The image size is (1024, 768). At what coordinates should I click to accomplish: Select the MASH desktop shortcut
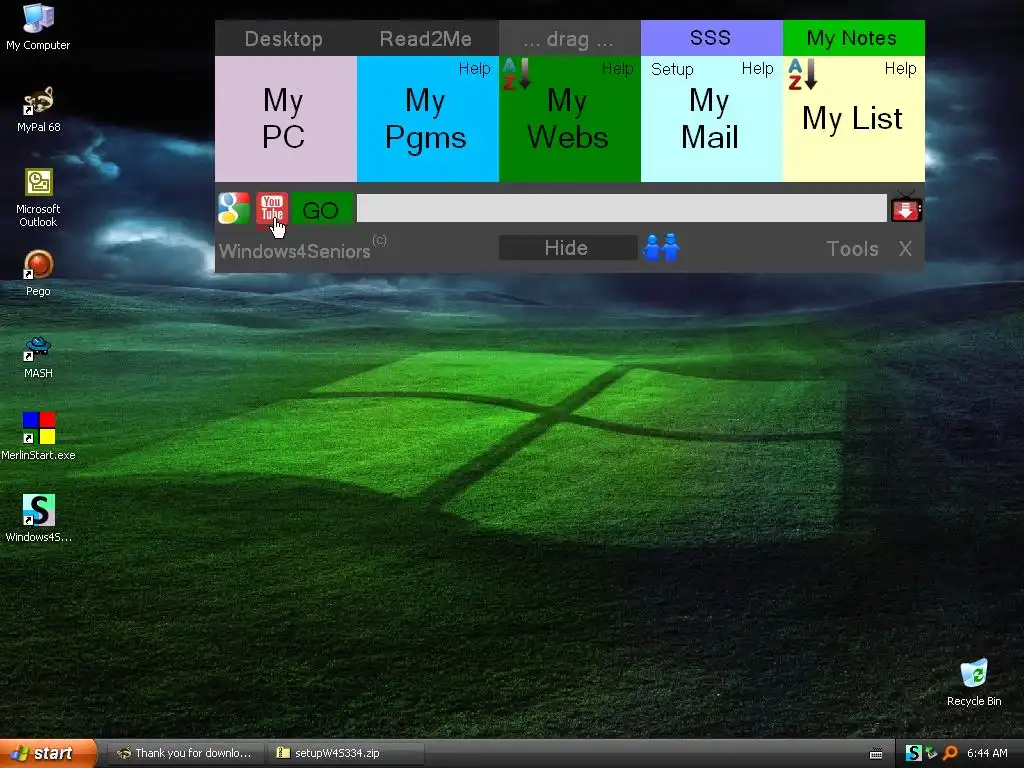coord(38,356)
